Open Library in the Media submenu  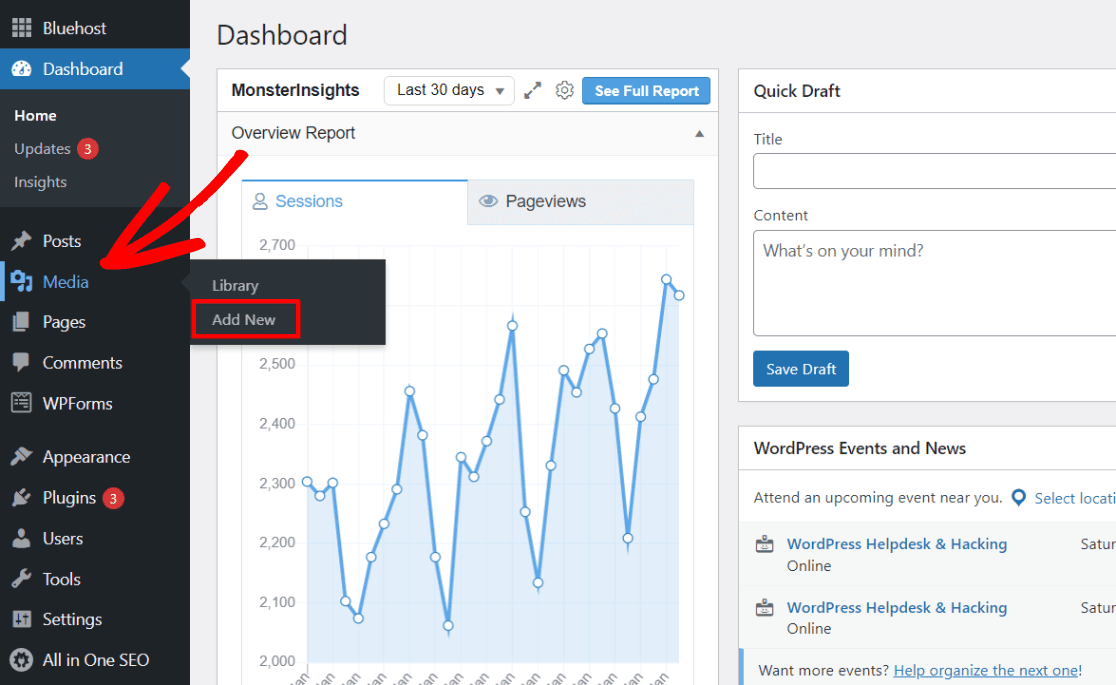(x=235, y=286)
